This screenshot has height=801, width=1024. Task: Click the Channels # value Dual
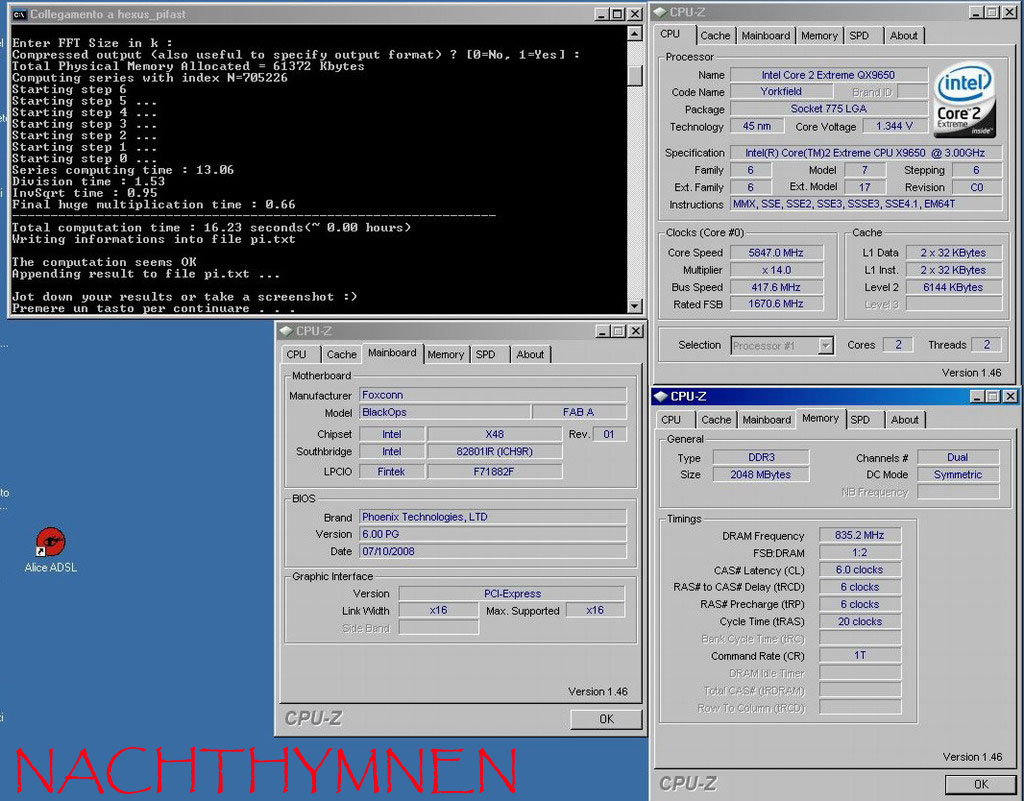[x=958, y=457]
